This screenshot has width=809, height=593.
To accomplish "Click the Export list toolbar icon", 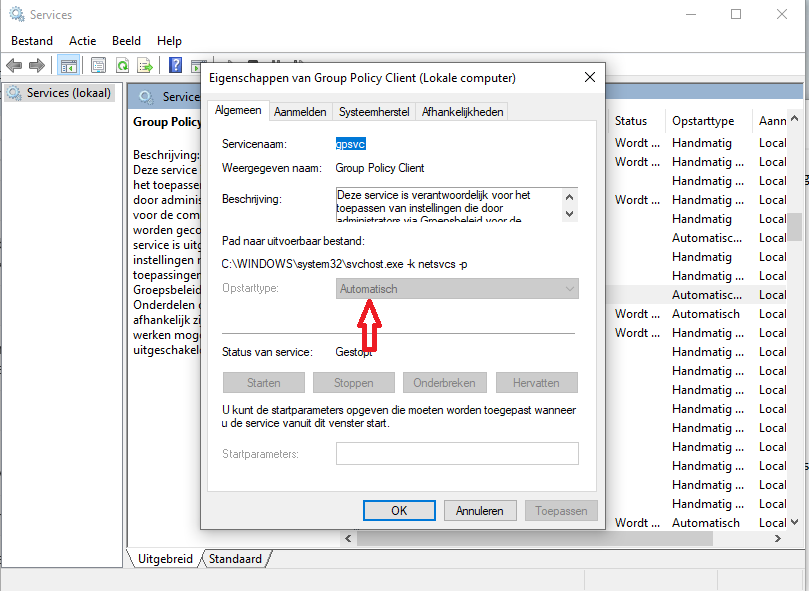I will click(145, 65).
